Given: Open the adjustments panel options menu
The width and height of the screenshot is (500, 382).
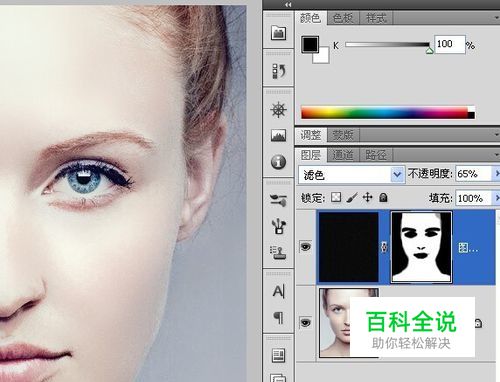Looking at the screenshot, I should click(497, 135).
